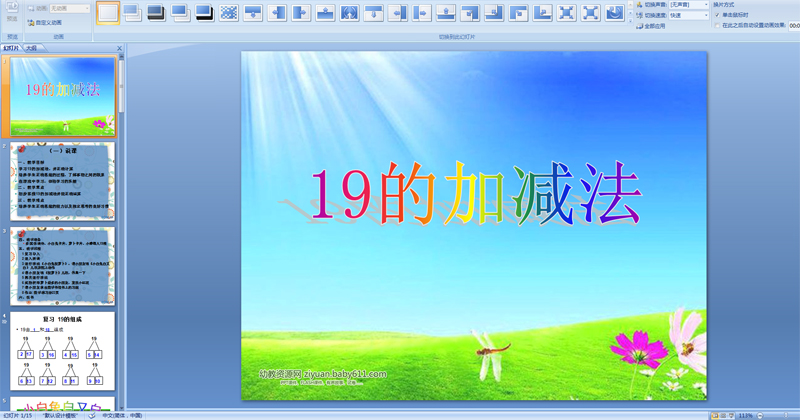The height and width of the screenshot is (420, 800).
Task: Click 中文(简体，中国) language indicator
Action: click(122, 416)
